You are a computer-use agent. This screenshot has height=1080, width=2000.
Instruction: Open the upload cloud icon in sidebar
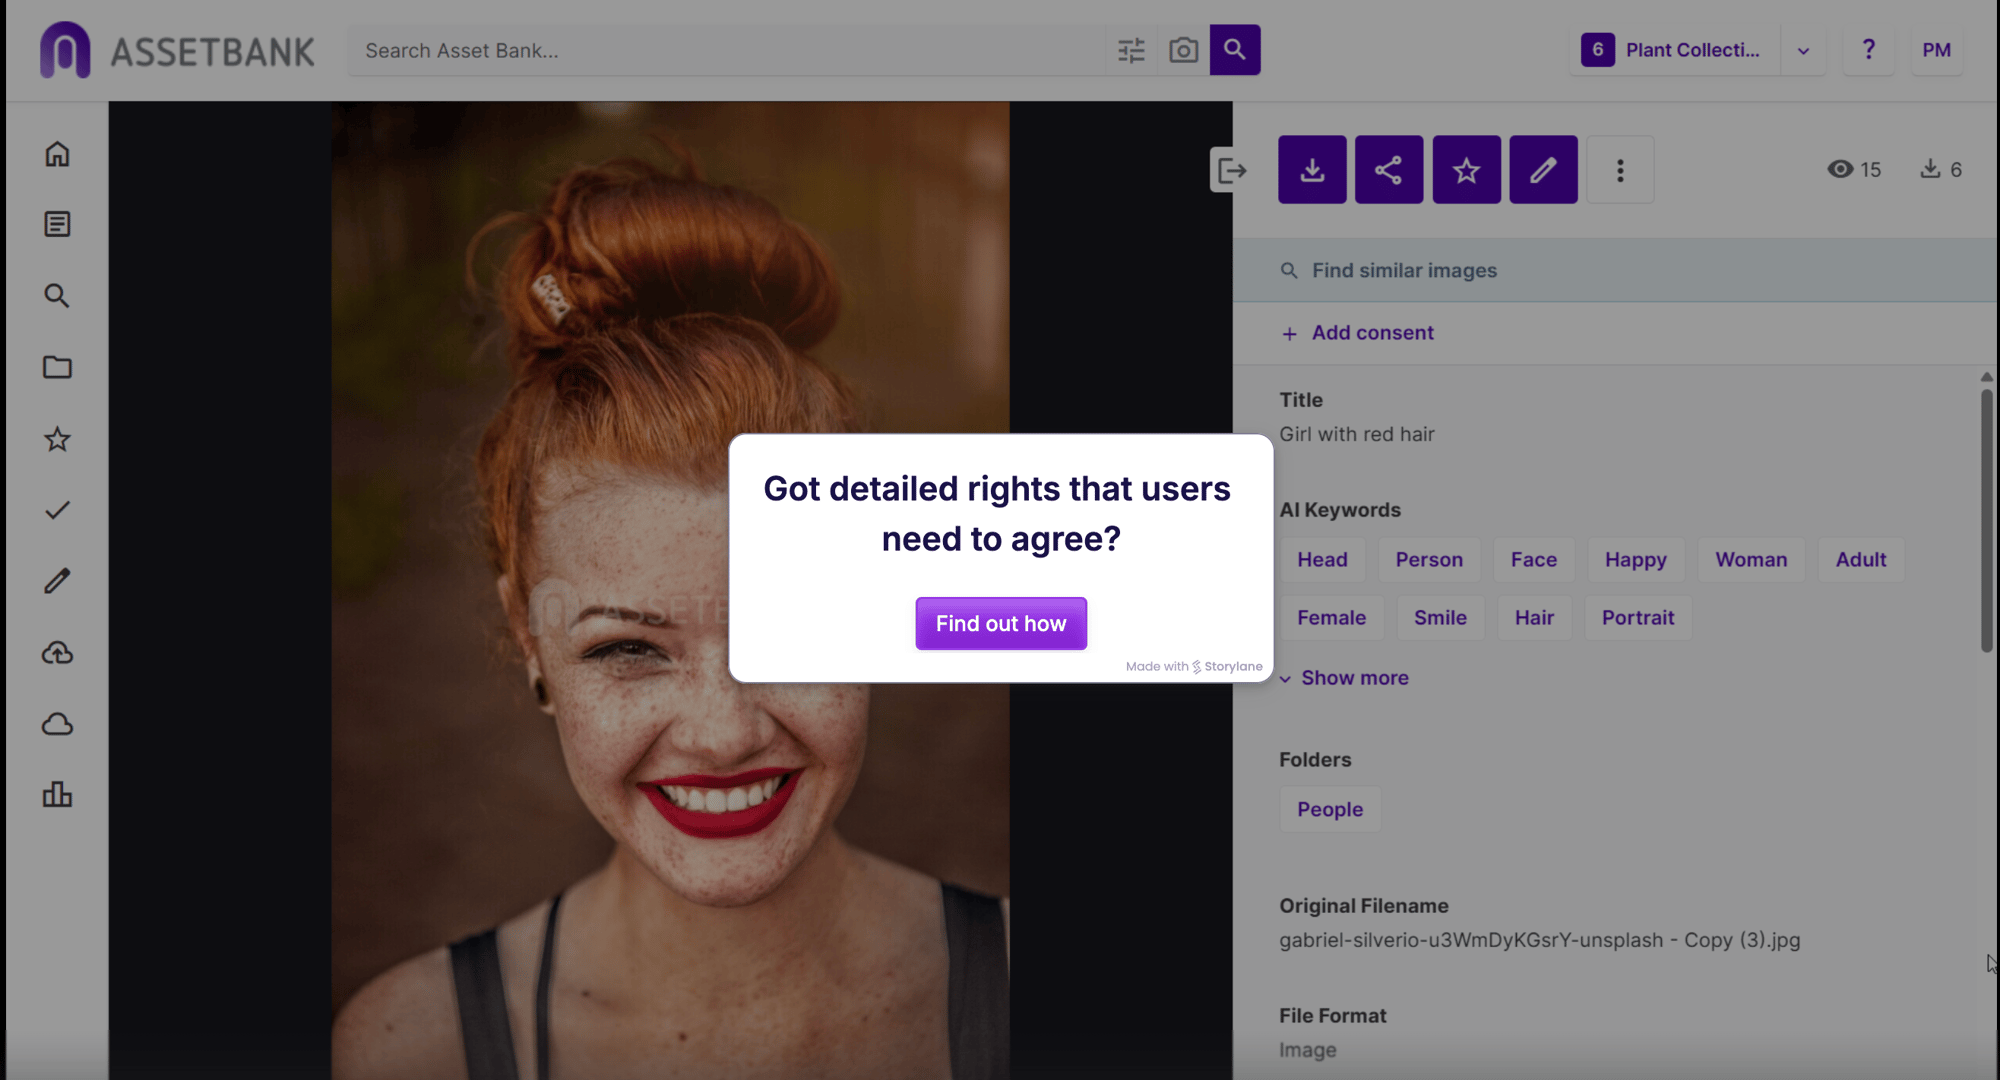57,653
